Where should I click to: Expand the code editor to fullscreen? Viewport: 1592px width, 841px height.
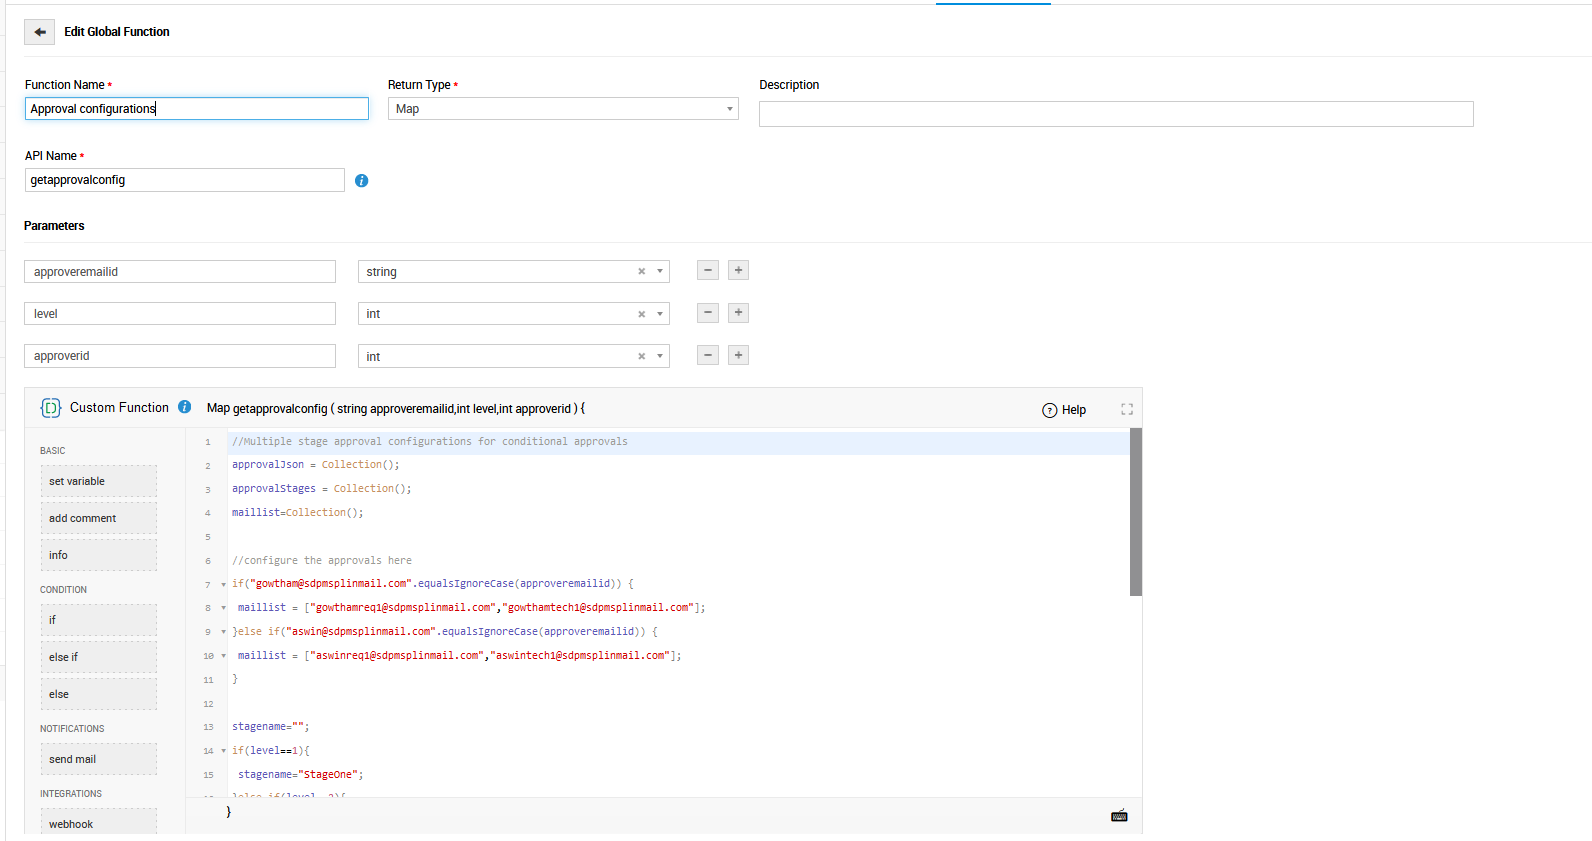click(1127, 409)
